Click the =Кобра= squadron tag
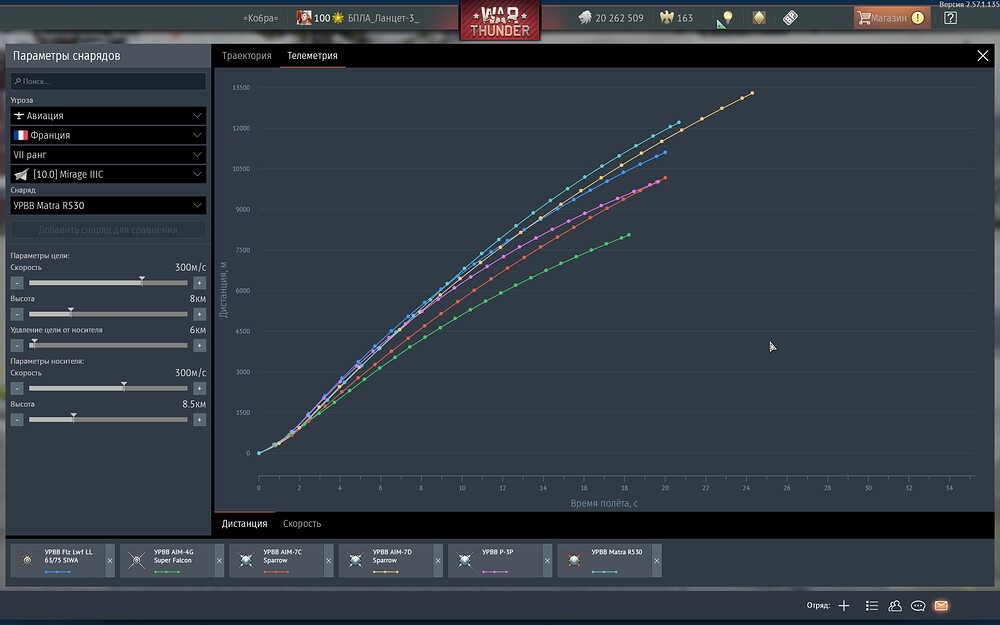This screenshot has height=625, width=1000. pyautogui.click(x=260, y=18)
